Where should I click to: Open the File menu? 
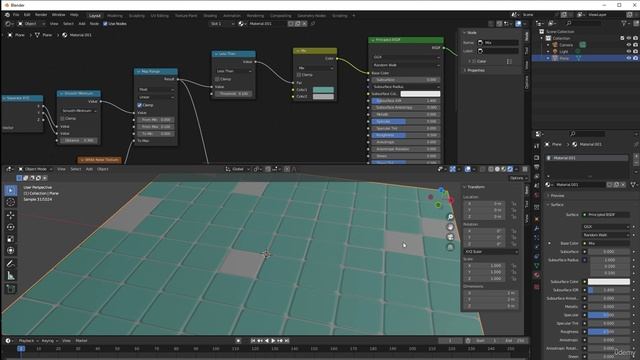pos(16,15)
